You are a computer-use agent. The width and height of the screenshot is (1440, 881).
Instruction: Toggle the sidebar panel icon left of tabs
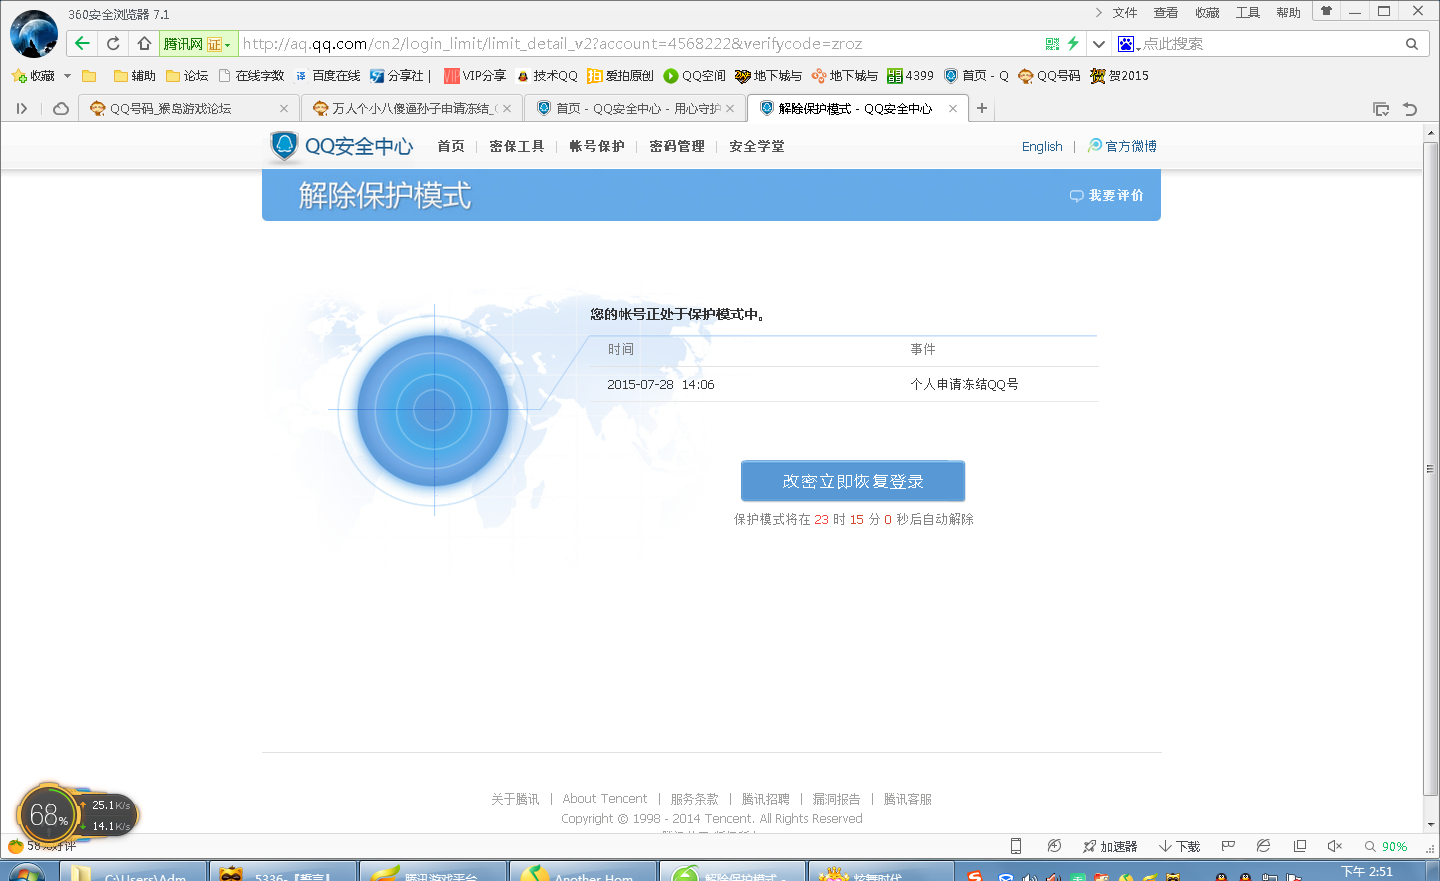[x=22, y=108]
